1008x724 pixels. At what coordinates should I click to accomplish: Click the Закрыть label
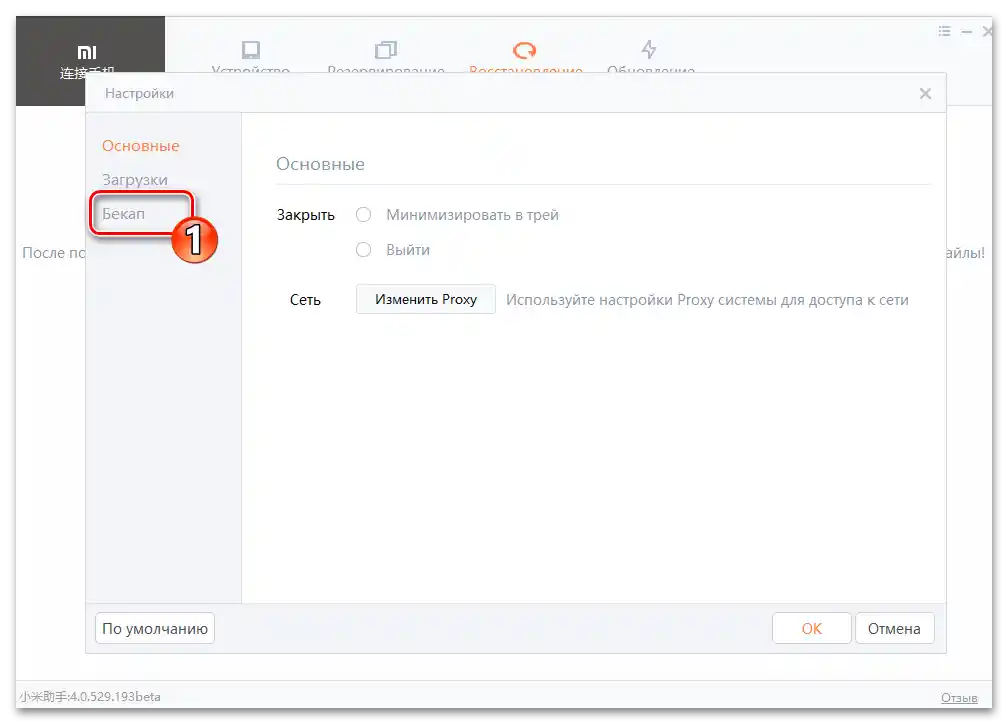point(305,215)
